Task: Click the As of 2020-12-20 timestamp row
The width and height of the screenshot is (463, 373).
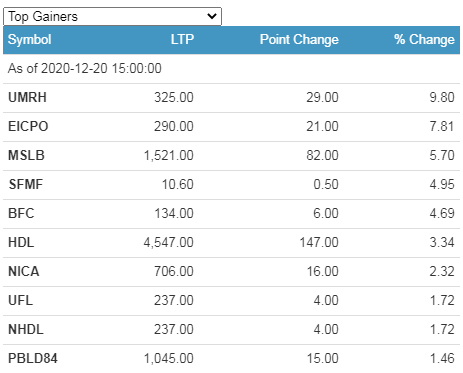Action: (x=231, y=68)
